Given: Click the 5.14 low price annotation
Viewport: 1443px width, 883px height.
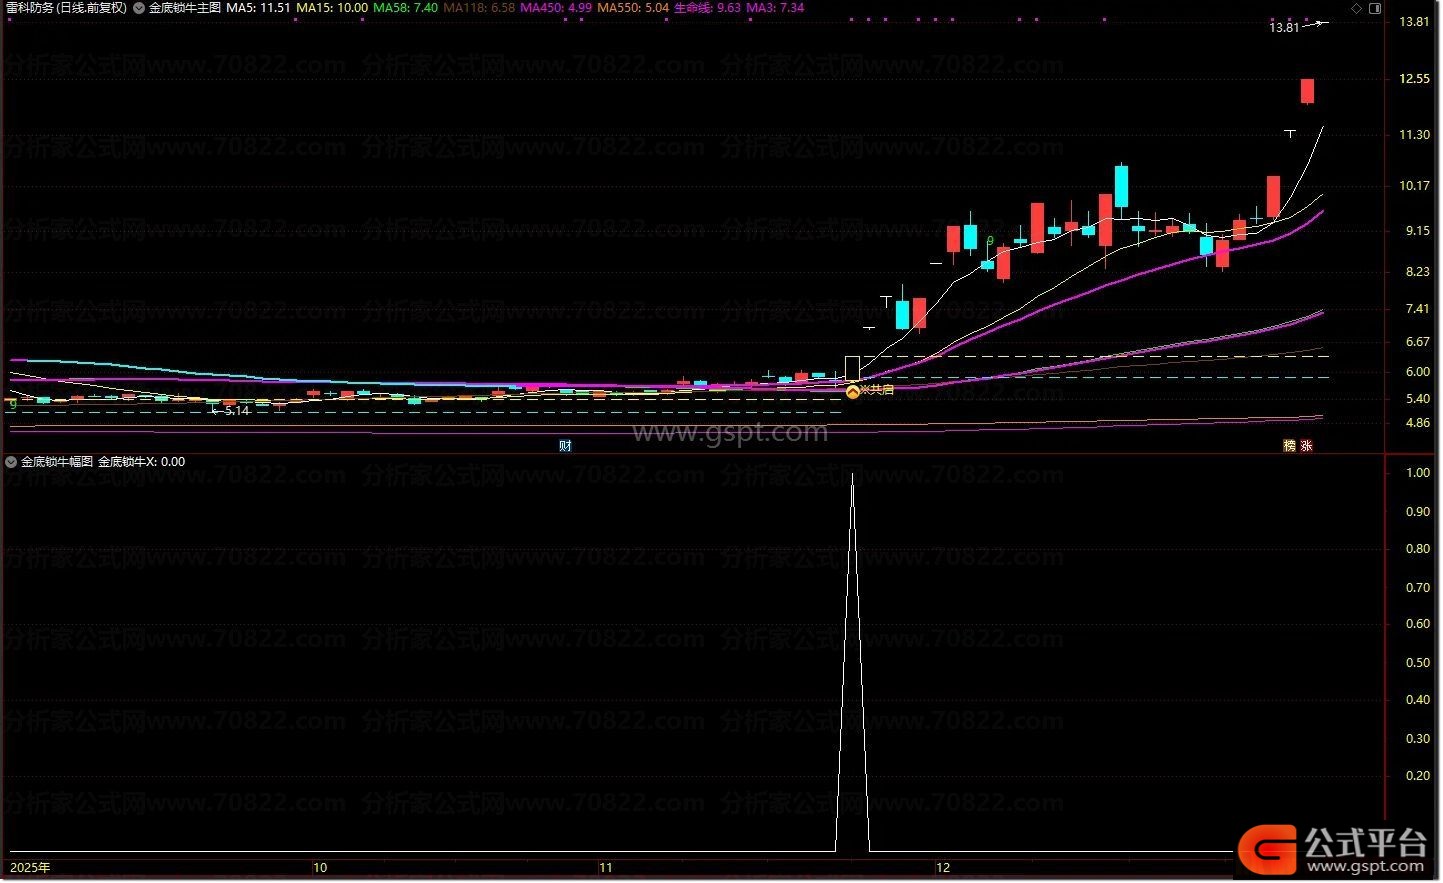Looking at the screenshot, I should 237,411.
